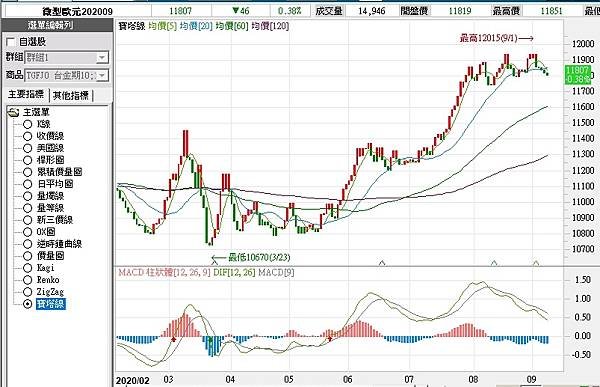Click the volume value 14,946

pos(372,11)
